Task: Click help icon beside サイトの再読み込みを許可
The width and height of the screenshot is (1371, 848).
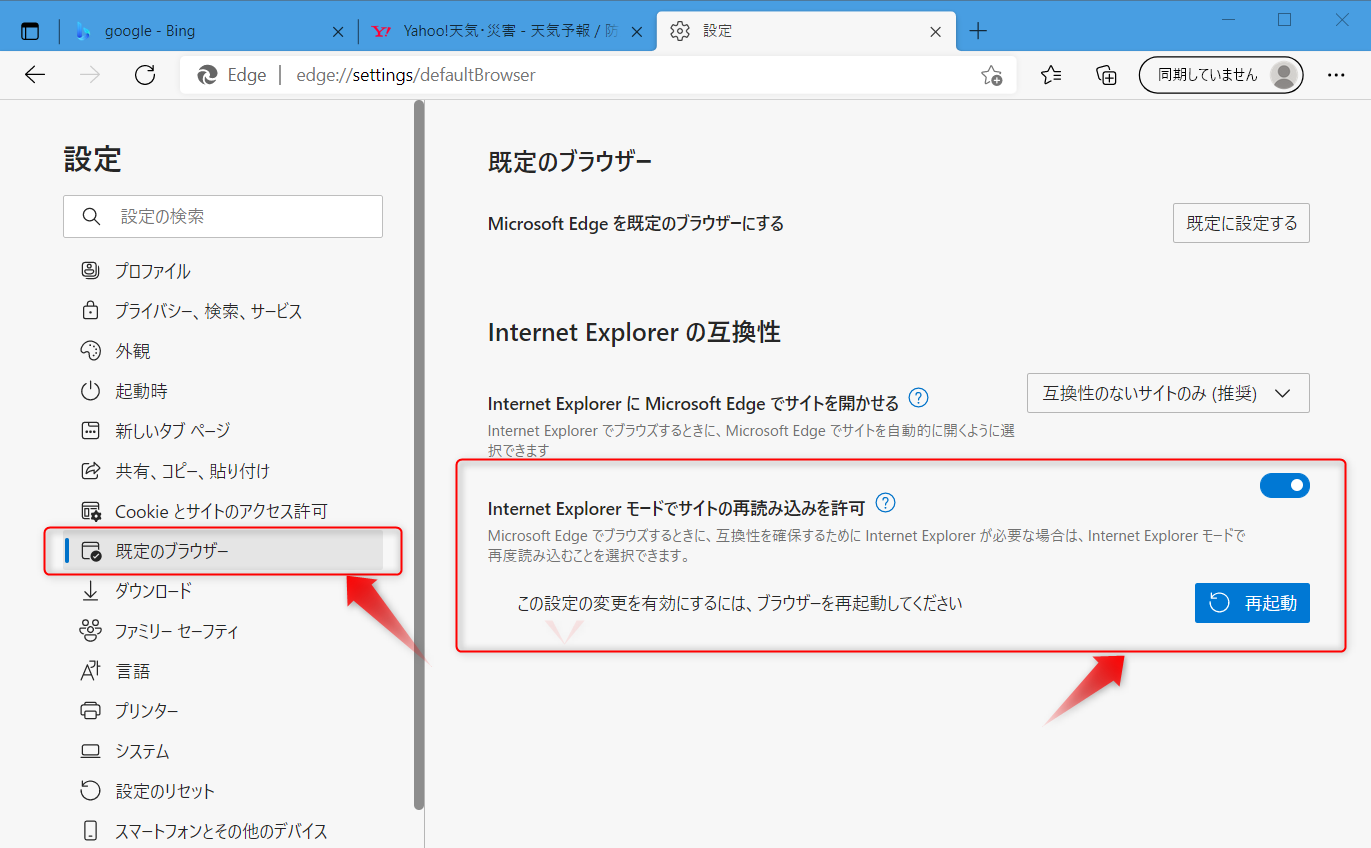Action: [885, 502]
